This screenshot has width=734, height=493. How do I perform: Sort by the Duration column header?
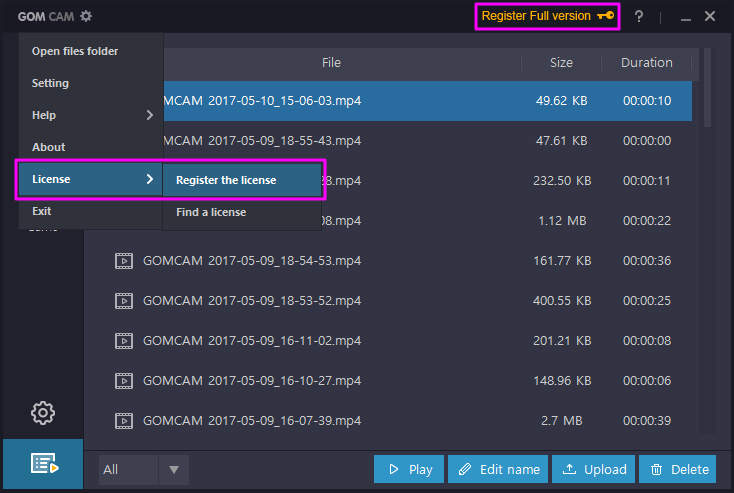coord(646,63)
